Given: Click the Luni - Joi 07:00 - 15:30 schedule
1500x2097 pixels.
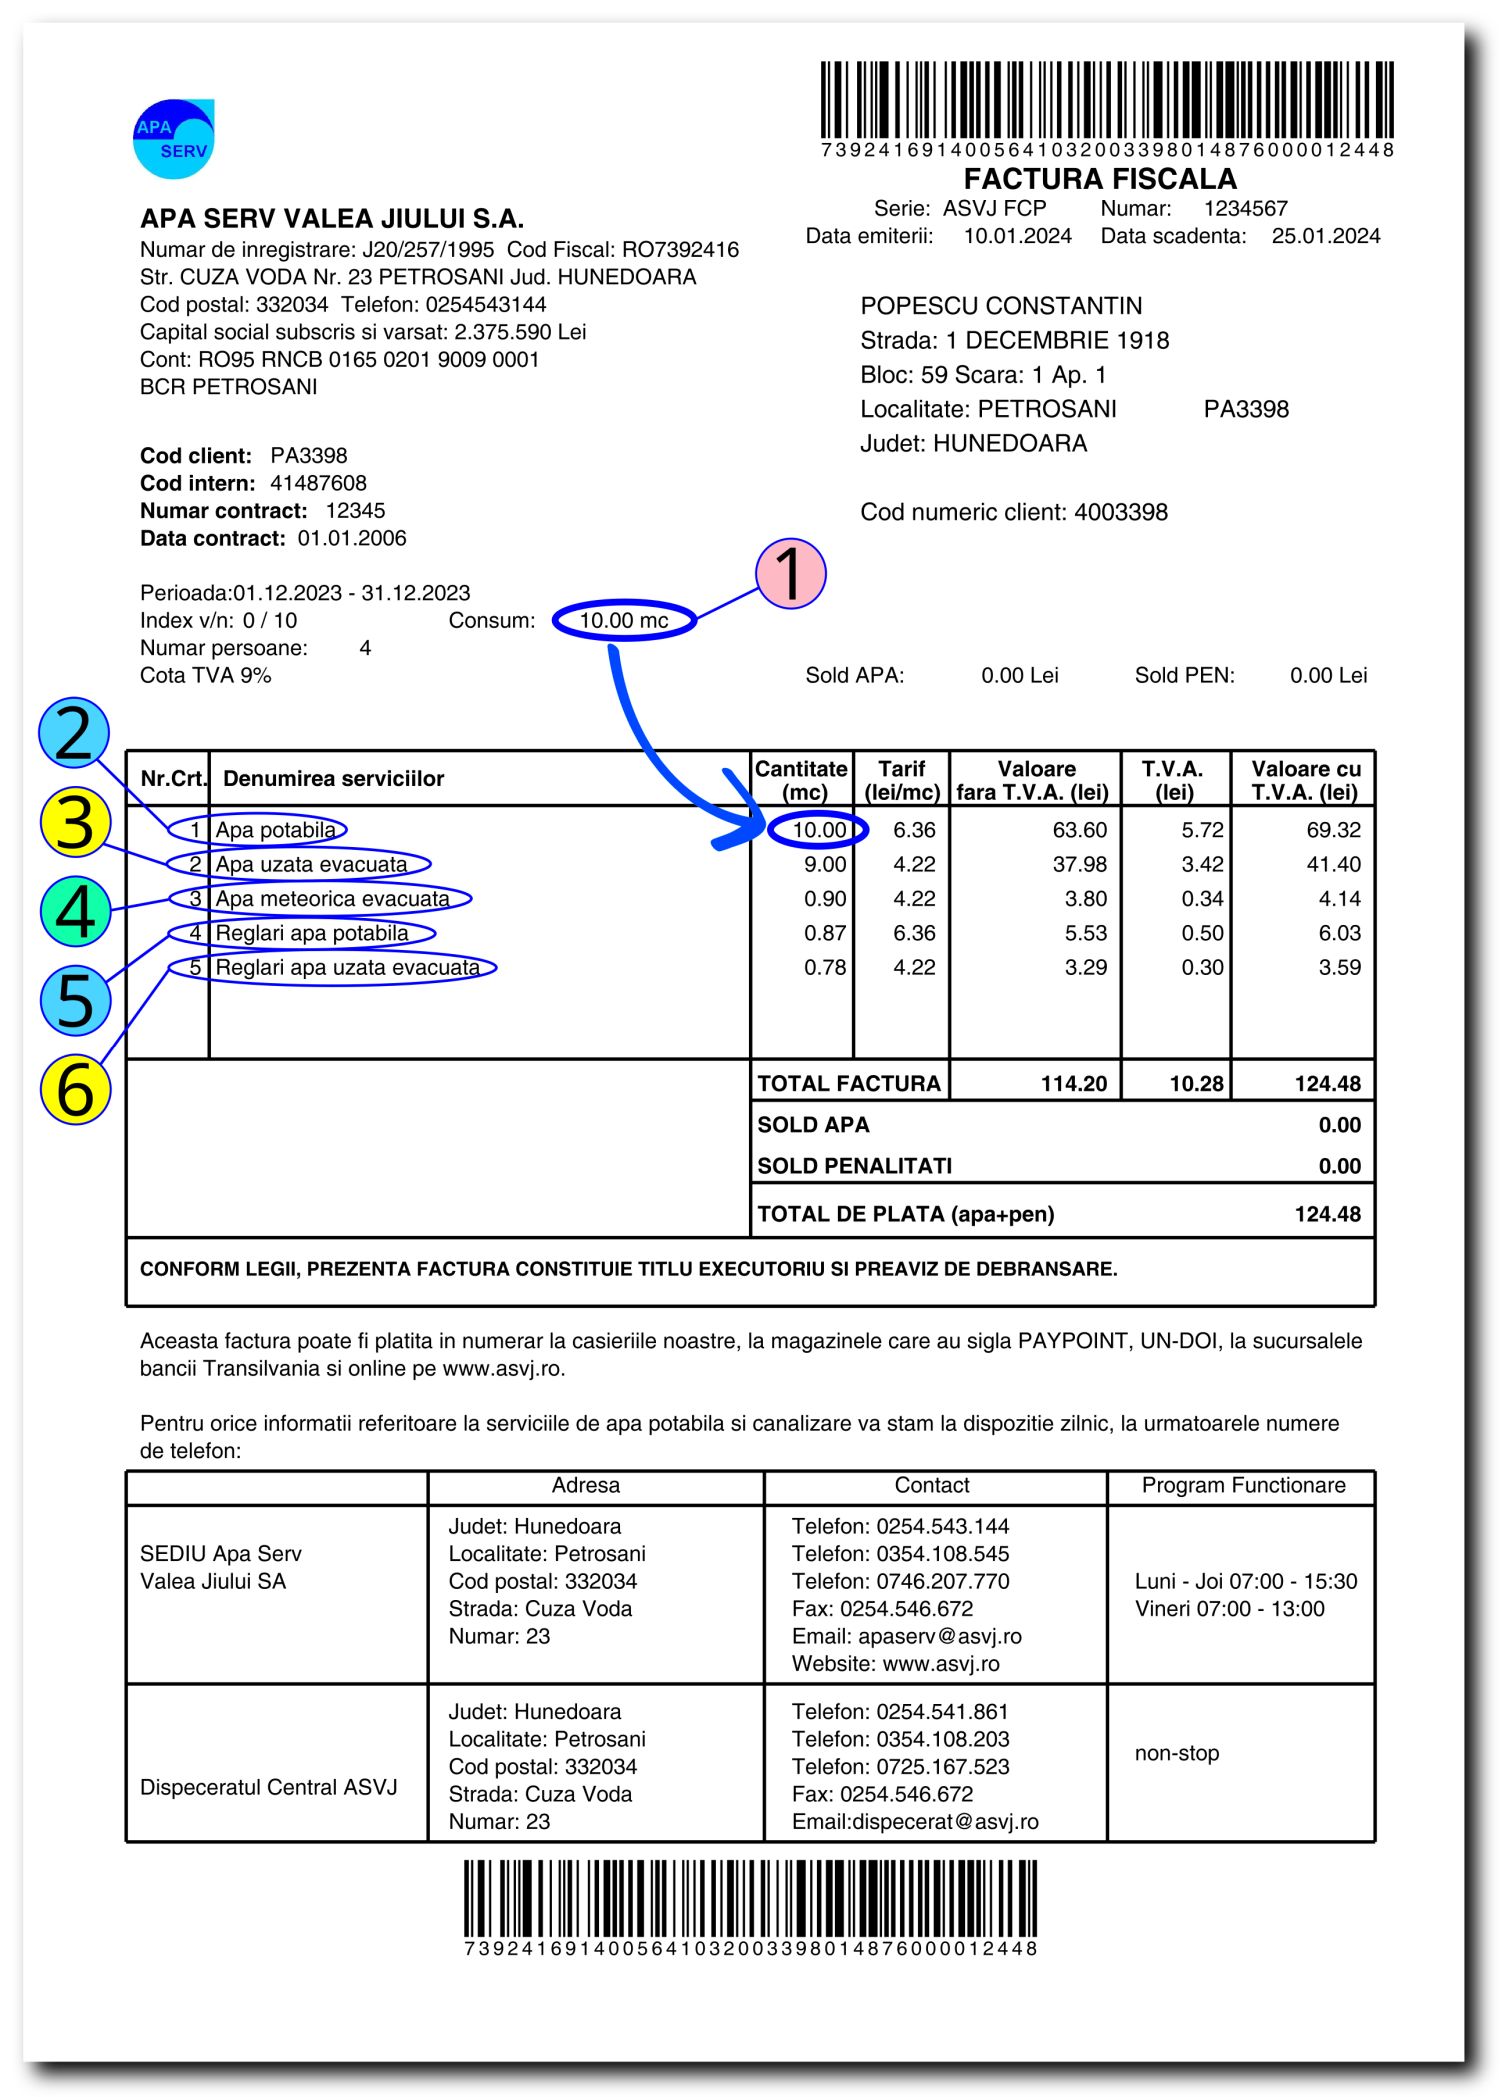Looking at the screenshot, I should tap(1246, 1582).
